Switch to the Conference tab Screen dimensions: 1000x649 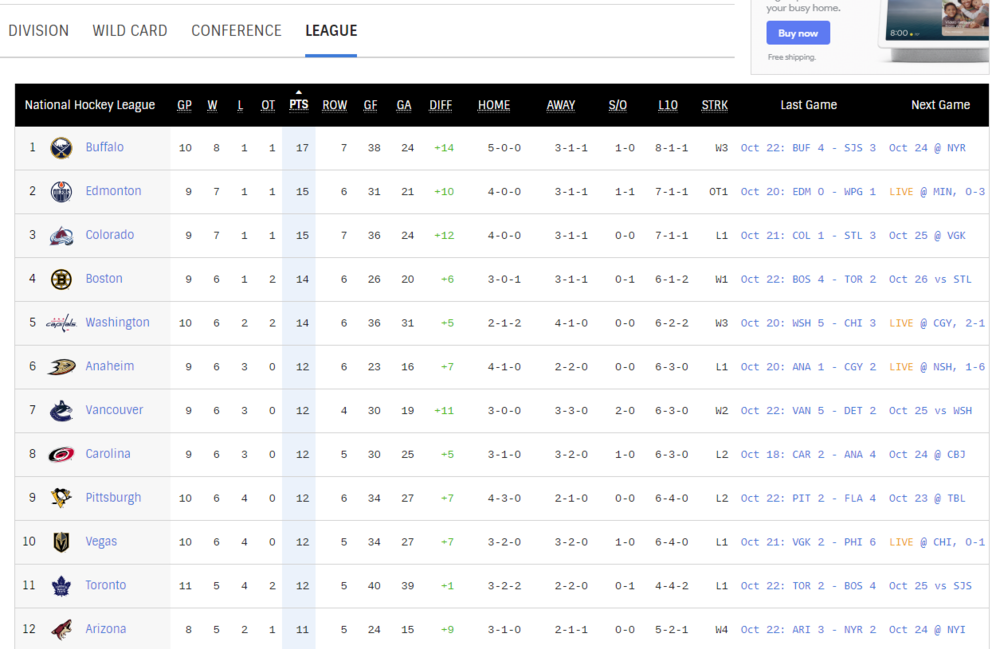click(236, 31)
